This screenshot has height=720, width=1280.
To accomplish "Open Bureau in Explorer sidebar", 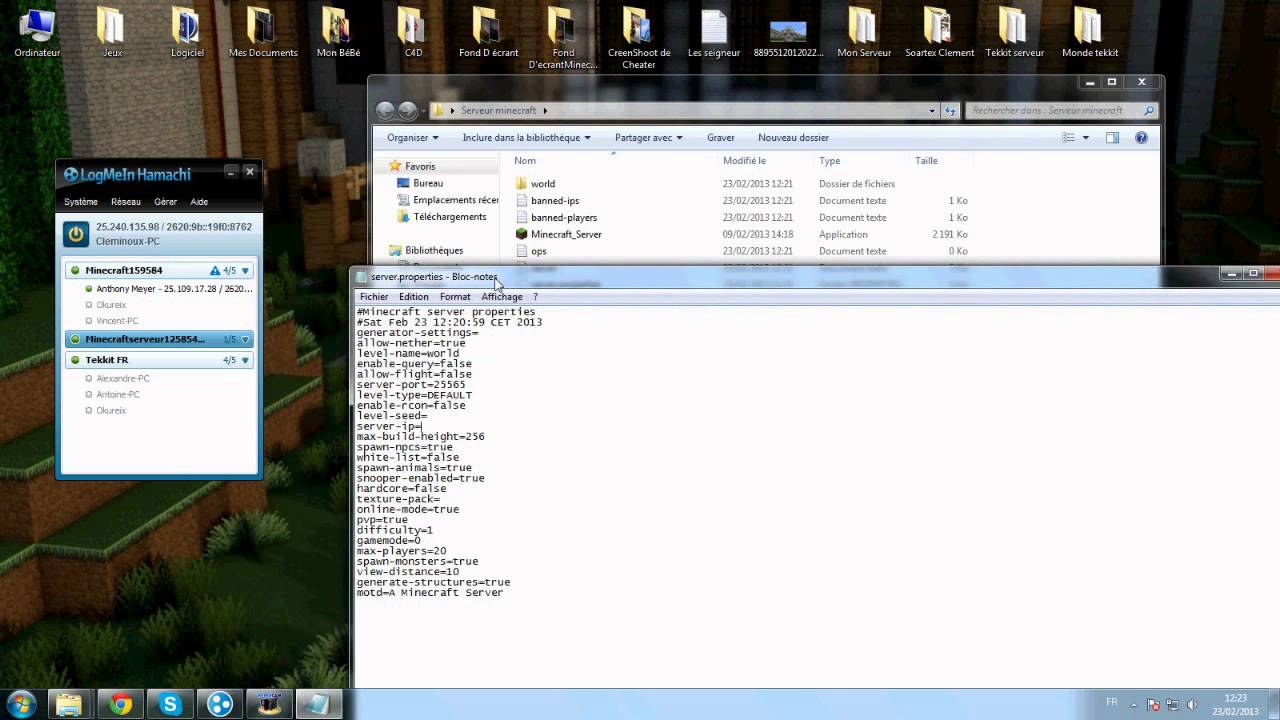I will click(428, 184).
